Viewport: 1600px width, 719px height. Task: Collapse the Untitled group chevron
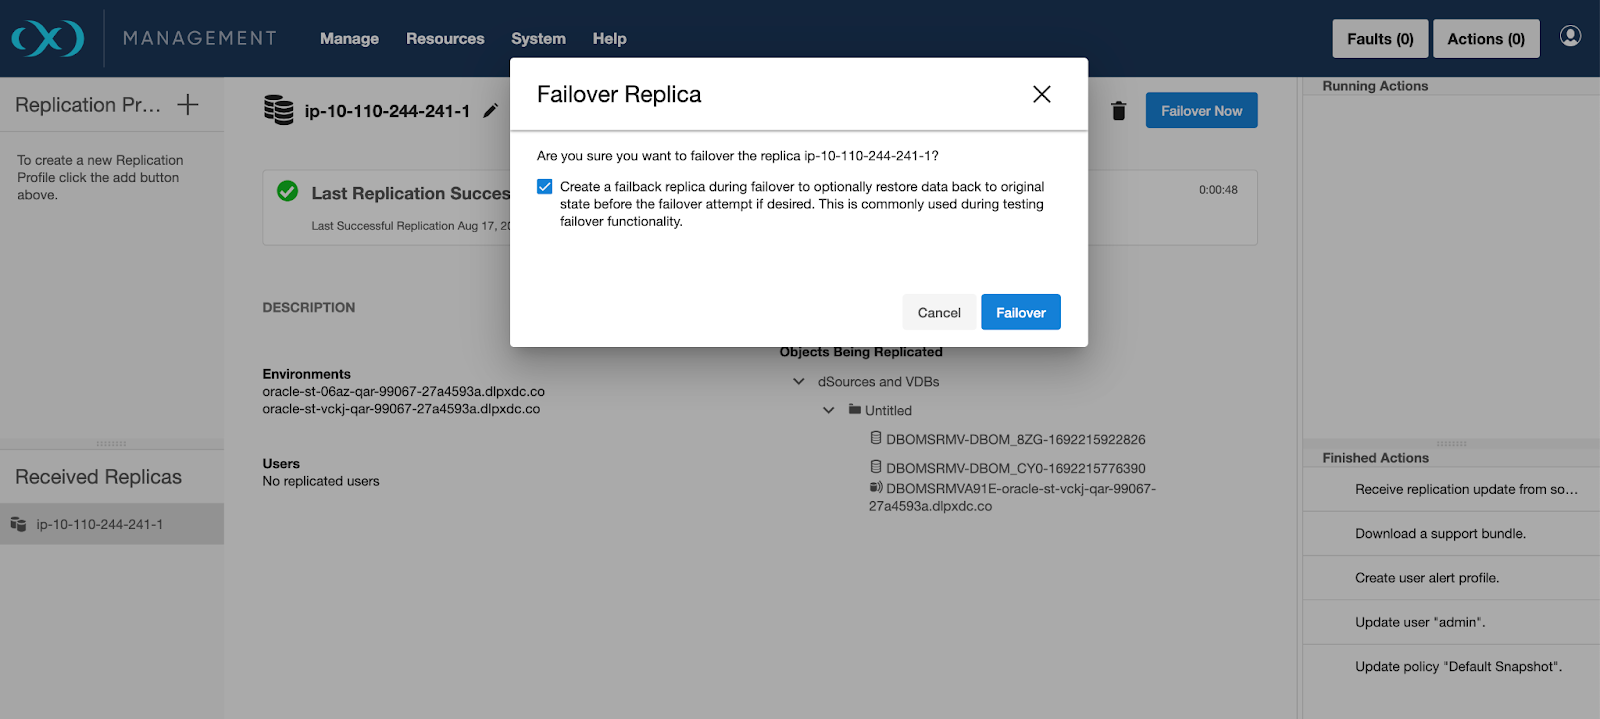pyautogui.click(x=828, y=410)
